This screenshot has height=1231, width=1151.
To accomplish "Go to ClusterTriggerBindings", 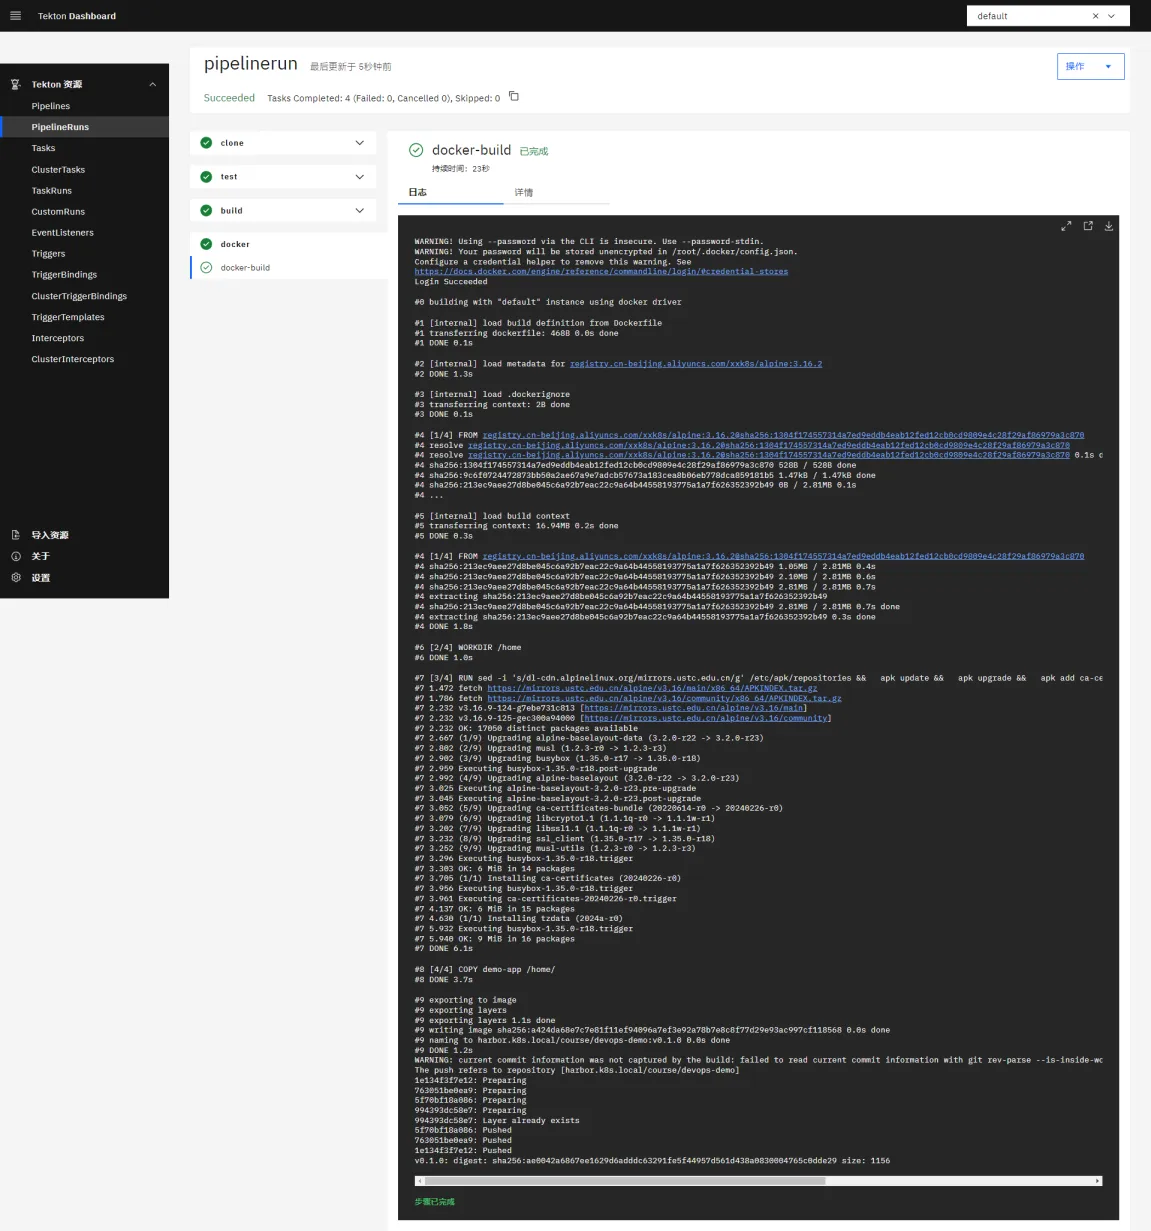I will pyautogui.click(x=79, y=296).
